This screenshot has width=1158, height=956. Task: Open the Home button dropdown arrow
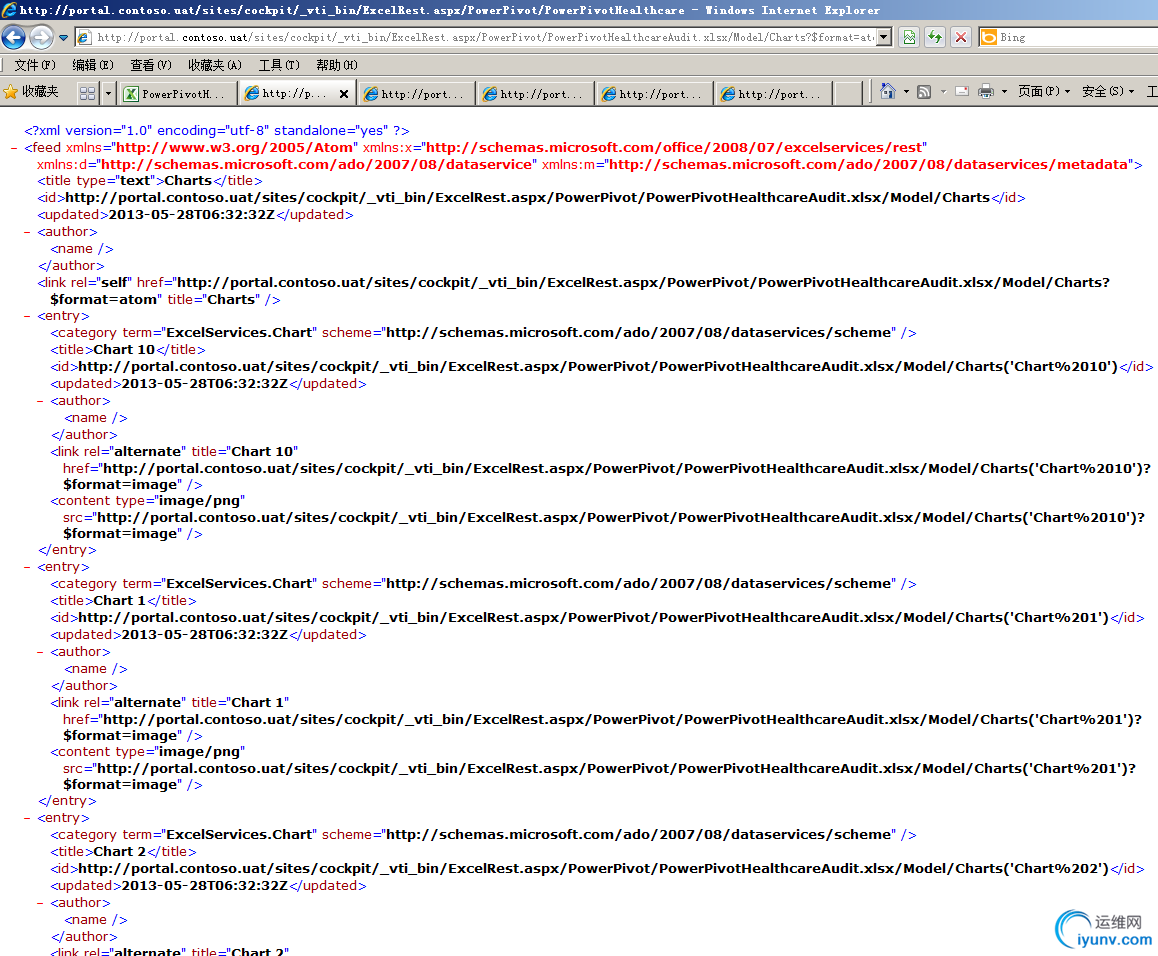coord(906,92)
